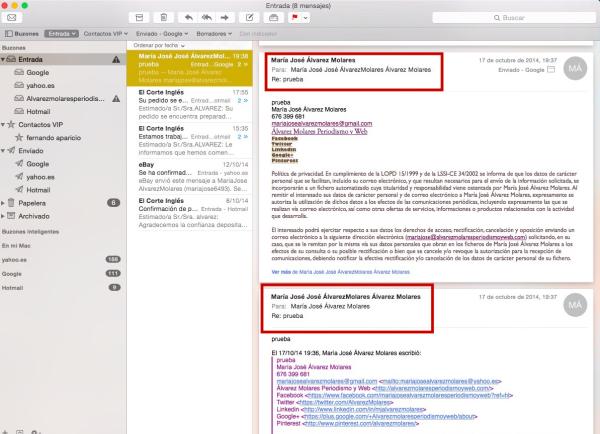The width and height of the screenshot is (600, 434).
Task: Select yahoo.es under Enviado
Action: click(40, 176)
